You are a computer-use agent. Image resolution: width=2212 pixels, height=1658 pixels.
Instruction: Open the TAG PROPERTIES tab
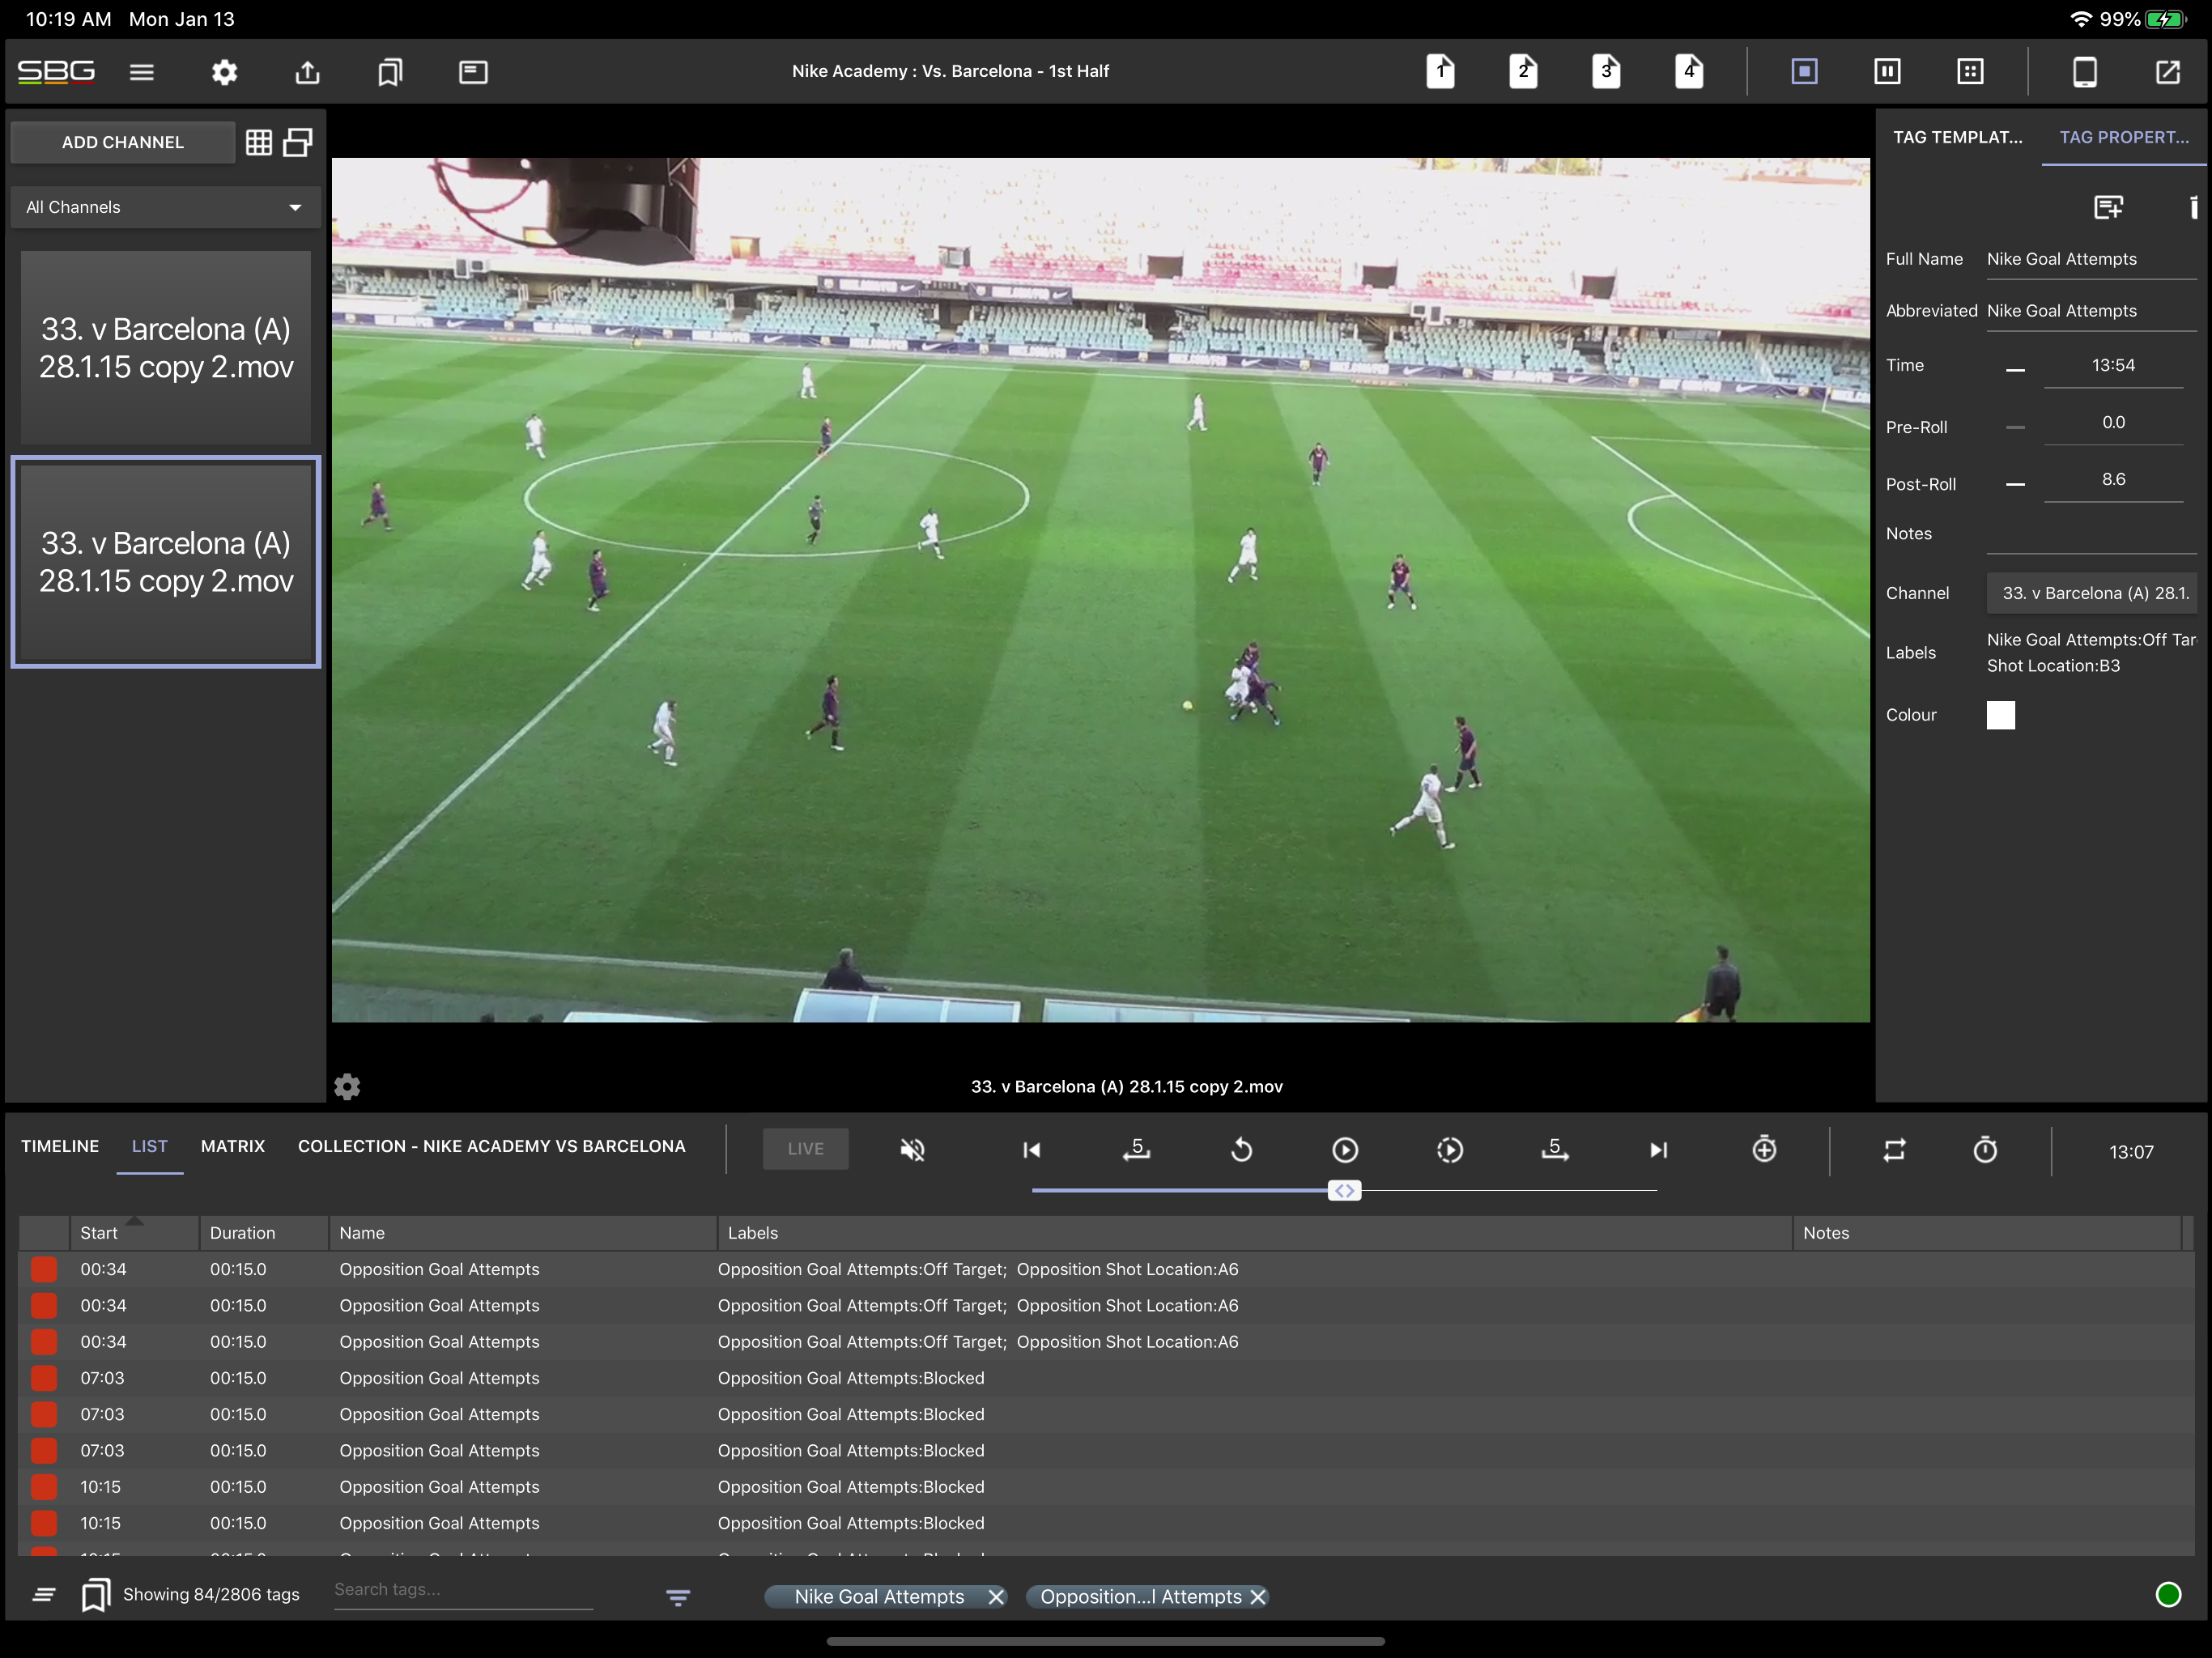pyautogui.click(x=2123, y=137)
